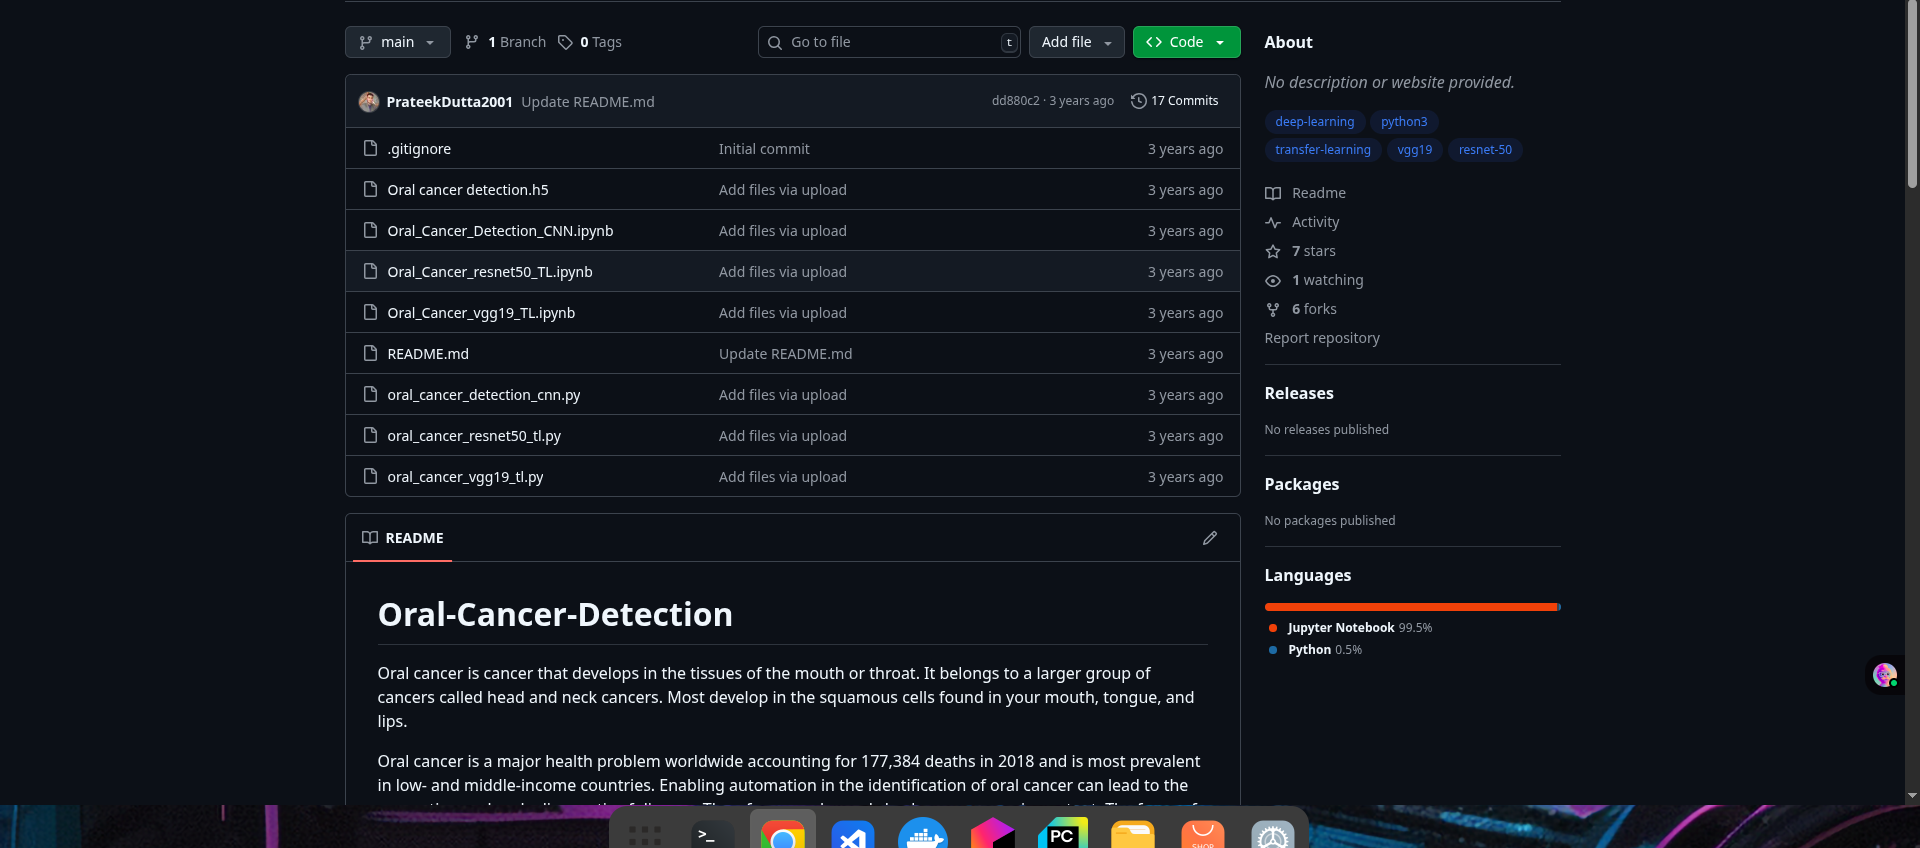Edit the README with the pencil icon

(x=1209, y=538)
